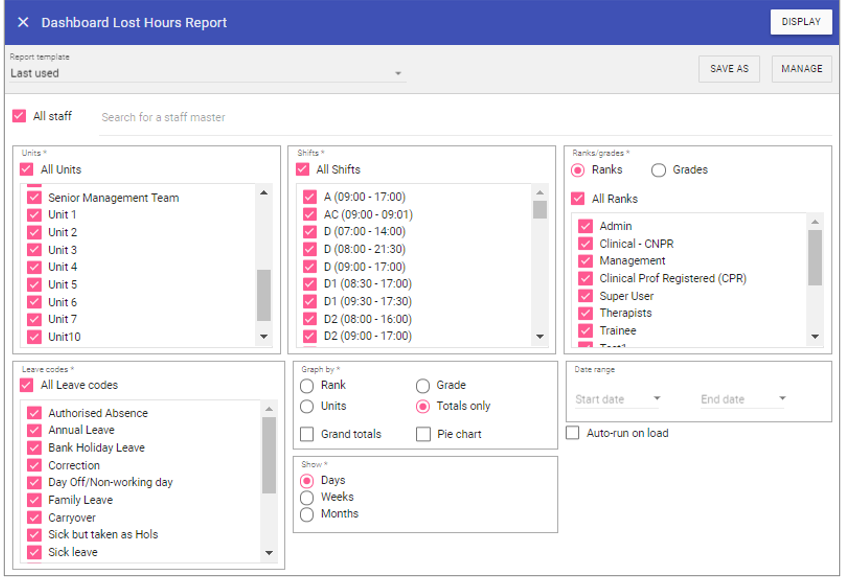Uncheck the Sick leave code

(34, 552)
